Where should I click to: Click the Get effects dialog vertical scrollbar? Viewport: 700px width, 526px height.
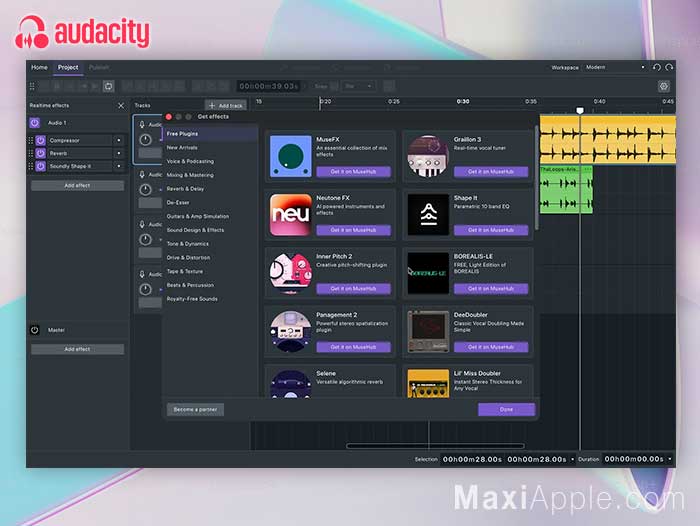(536, 178)
